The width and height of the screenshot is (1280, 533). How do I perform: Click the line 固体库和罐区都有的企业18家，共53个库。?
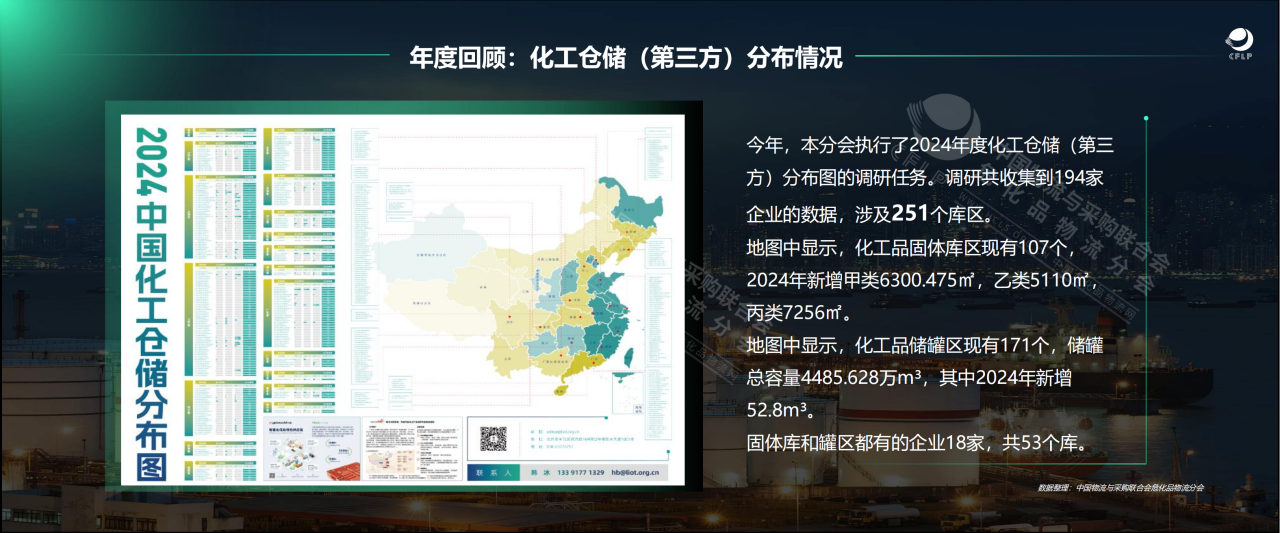tap(918, 443)
